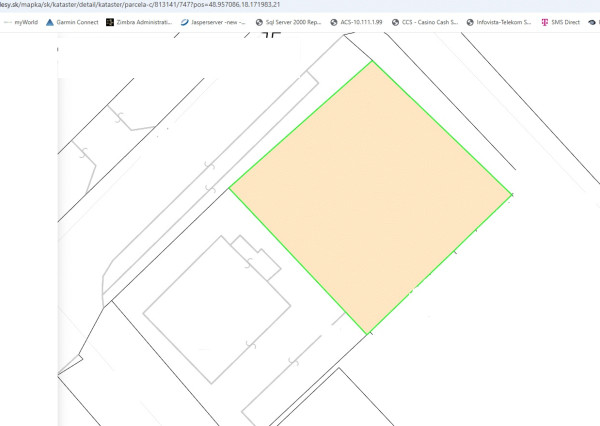Click the Sql Server 2000 bookmark globe icon

(260, 21)
